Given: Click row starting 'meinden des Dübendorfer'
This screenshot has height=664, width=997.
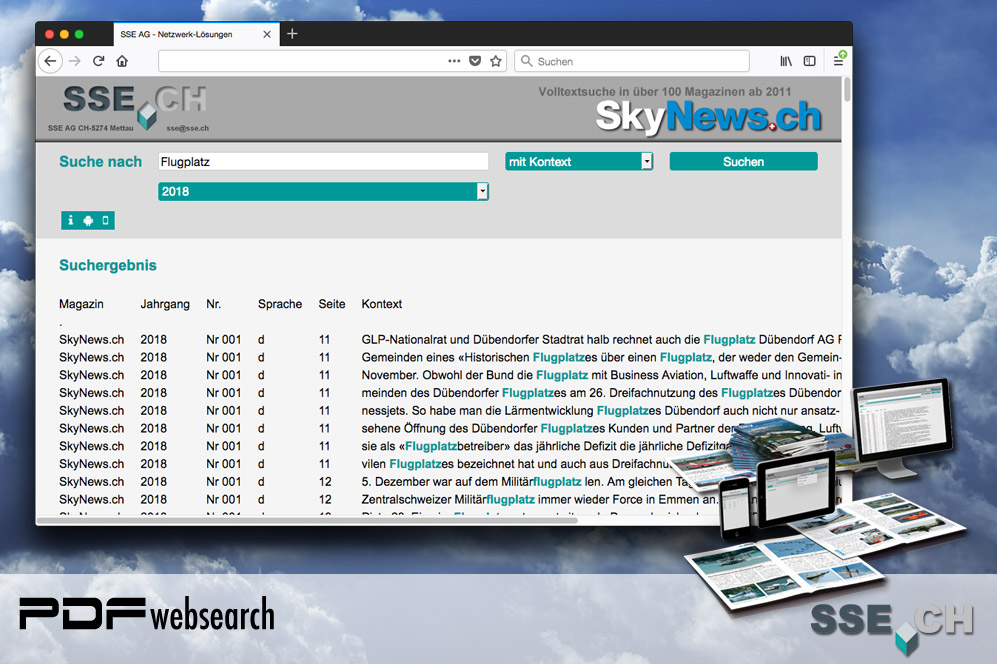Looking at the screenshot, I should click(x=450, y=393).
